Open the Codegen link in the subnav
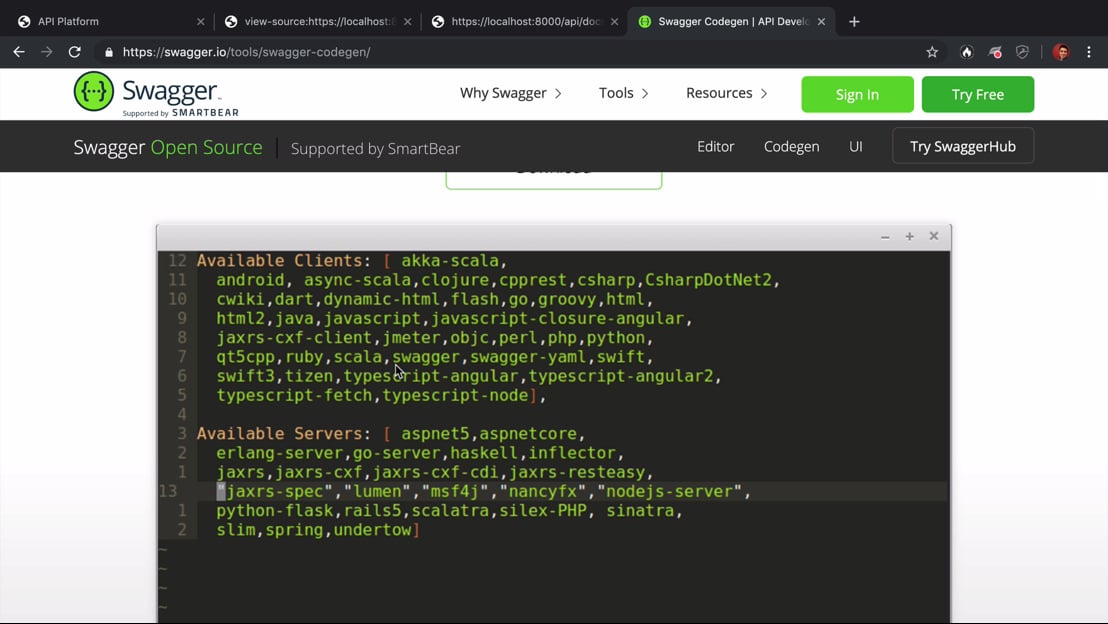This screenshot has height=624, width=1108. [791, 146]
